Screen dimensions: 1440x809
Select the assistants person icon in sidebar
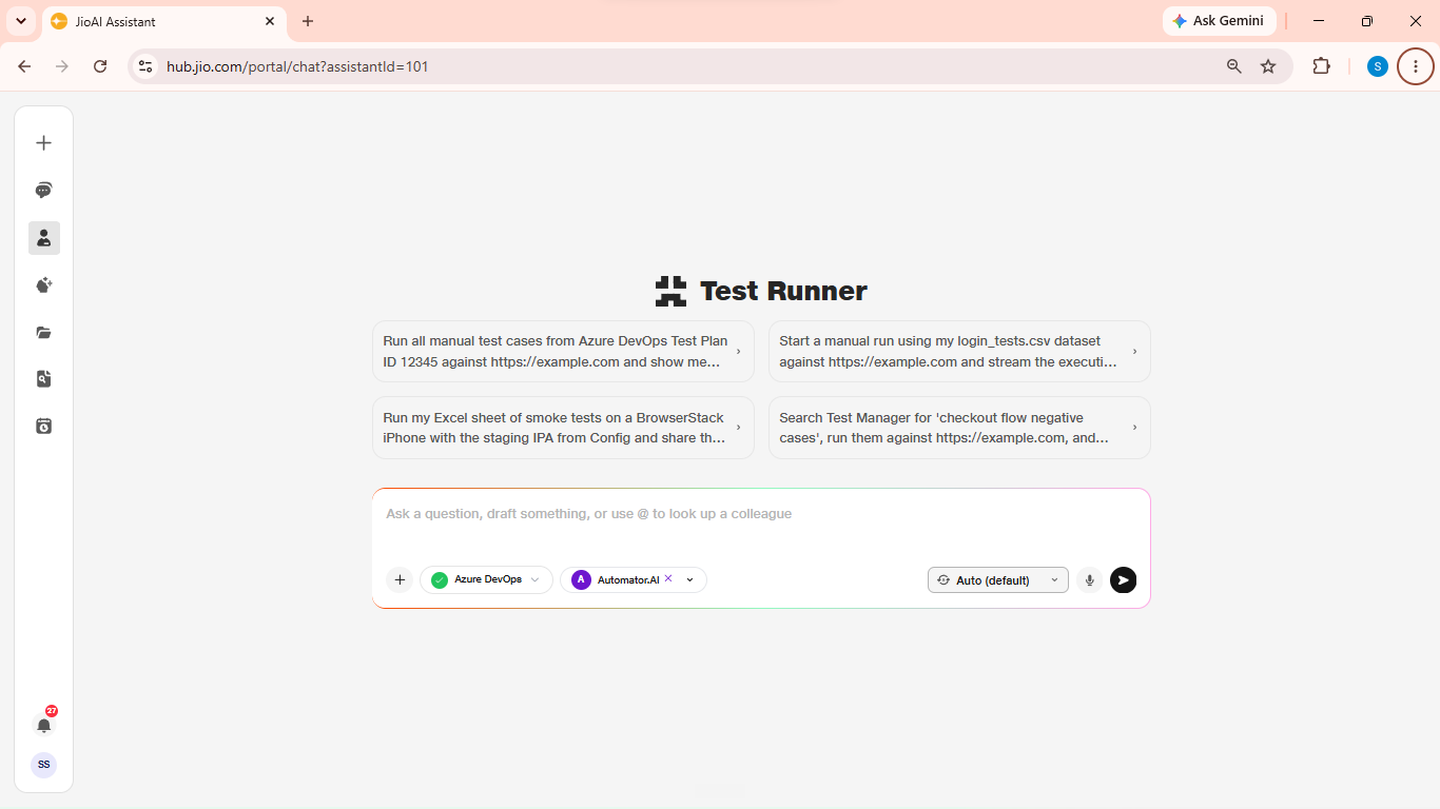coord(44,238)
